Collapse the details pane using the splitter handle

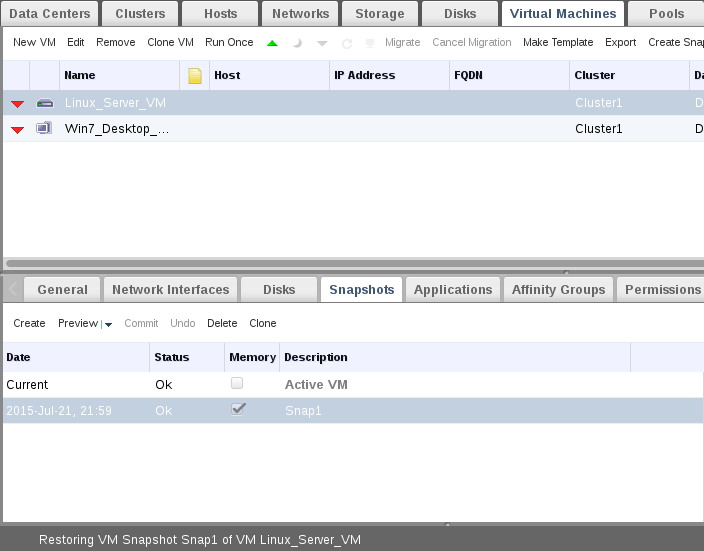[x=566, y=271]
